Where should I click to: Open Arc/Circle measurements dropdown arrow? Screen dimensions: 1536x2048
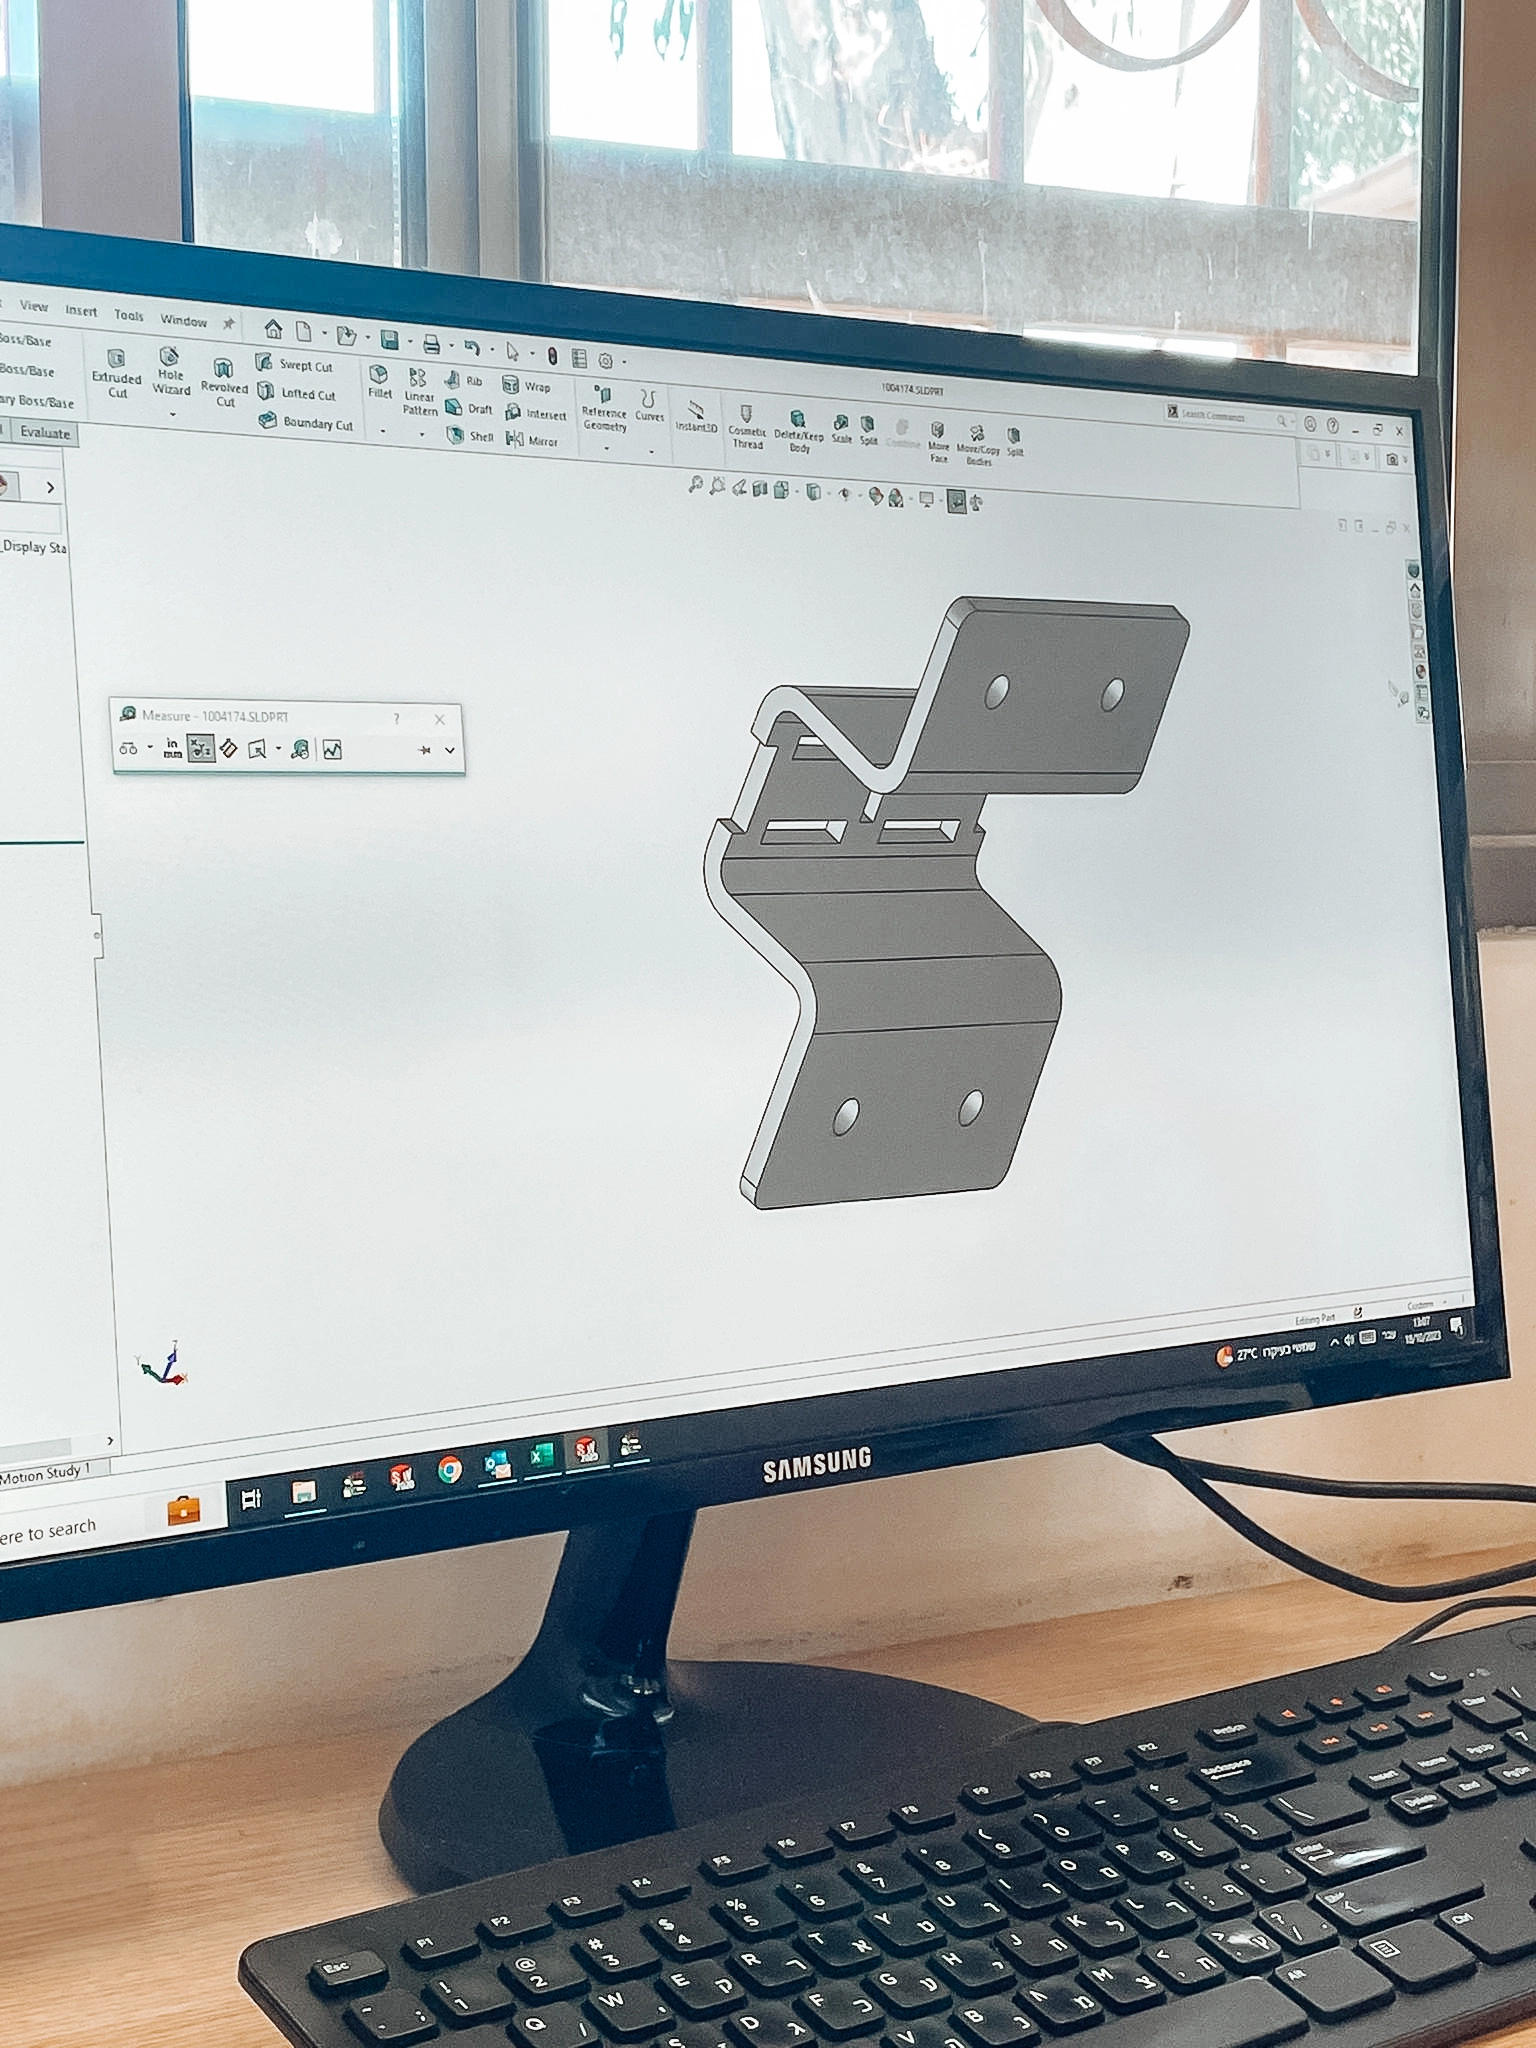(150, 747)
